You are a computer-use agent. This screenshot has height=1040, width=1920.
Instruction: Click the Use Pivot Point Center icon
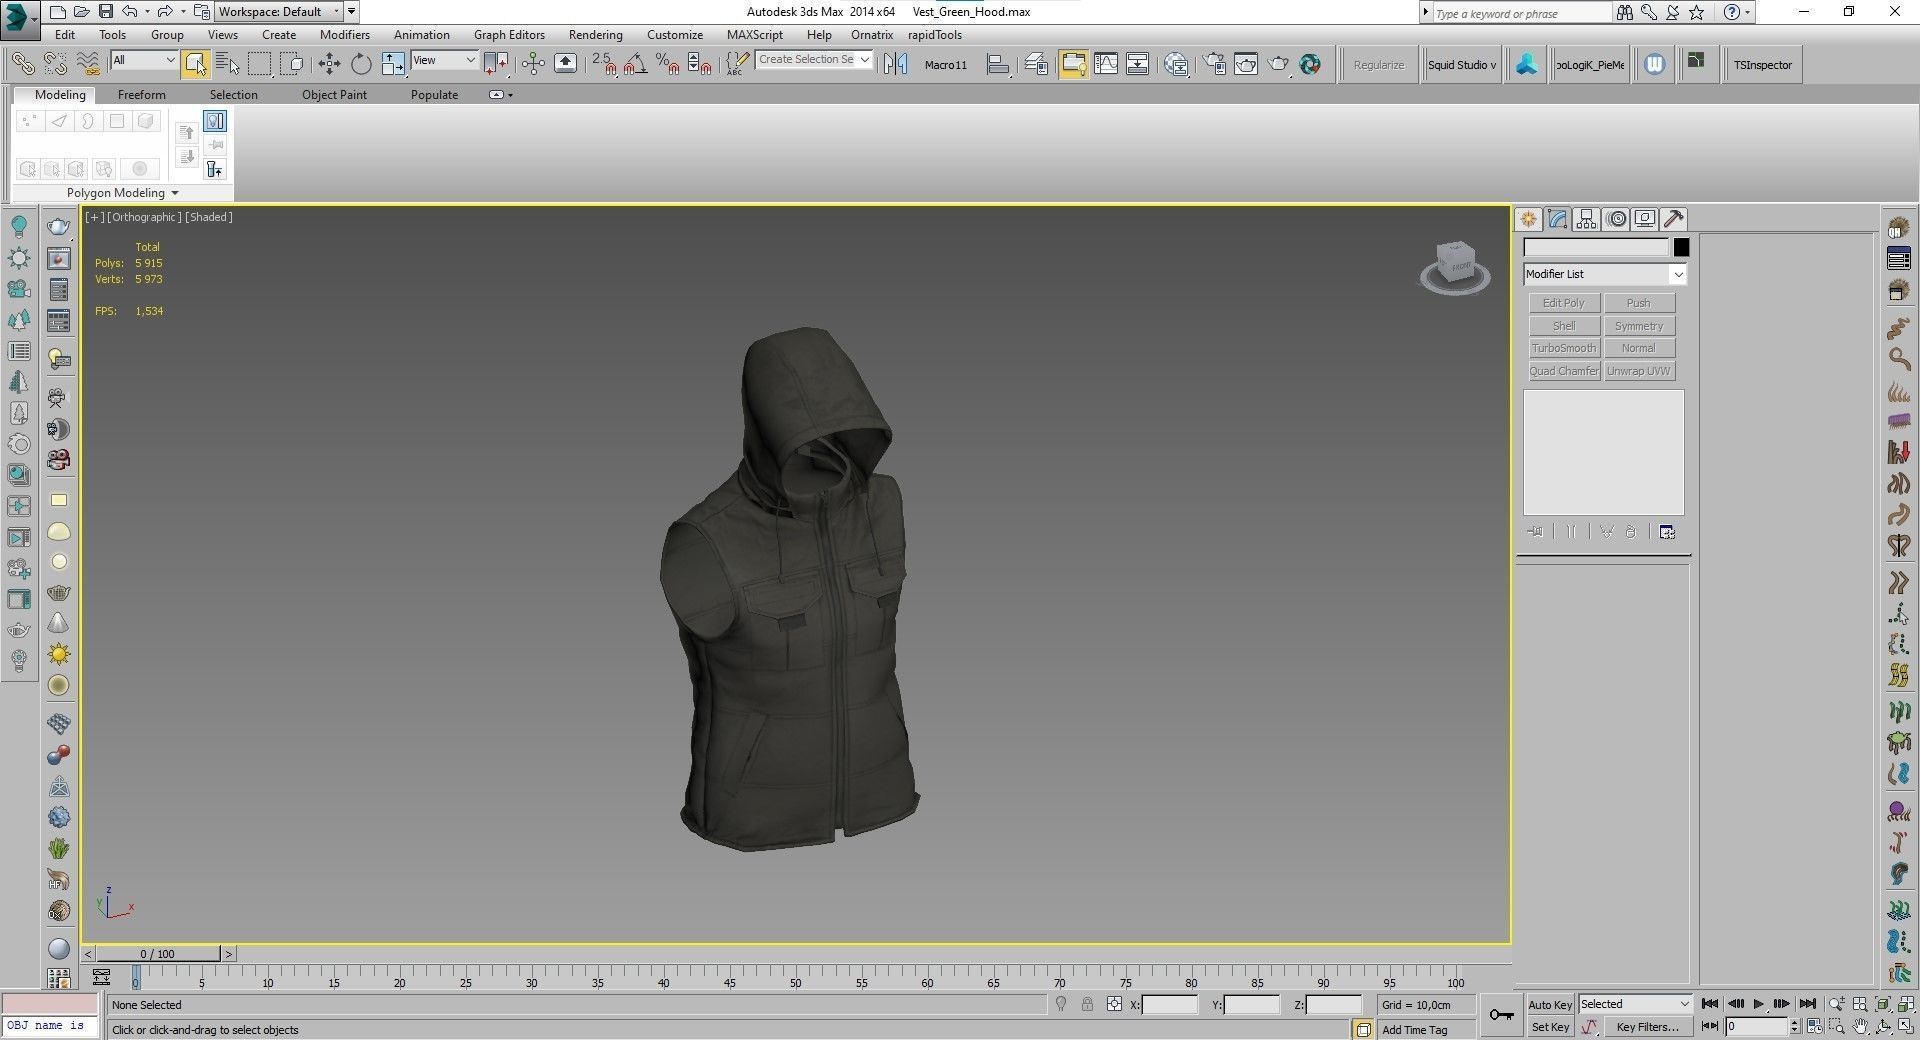496,64
